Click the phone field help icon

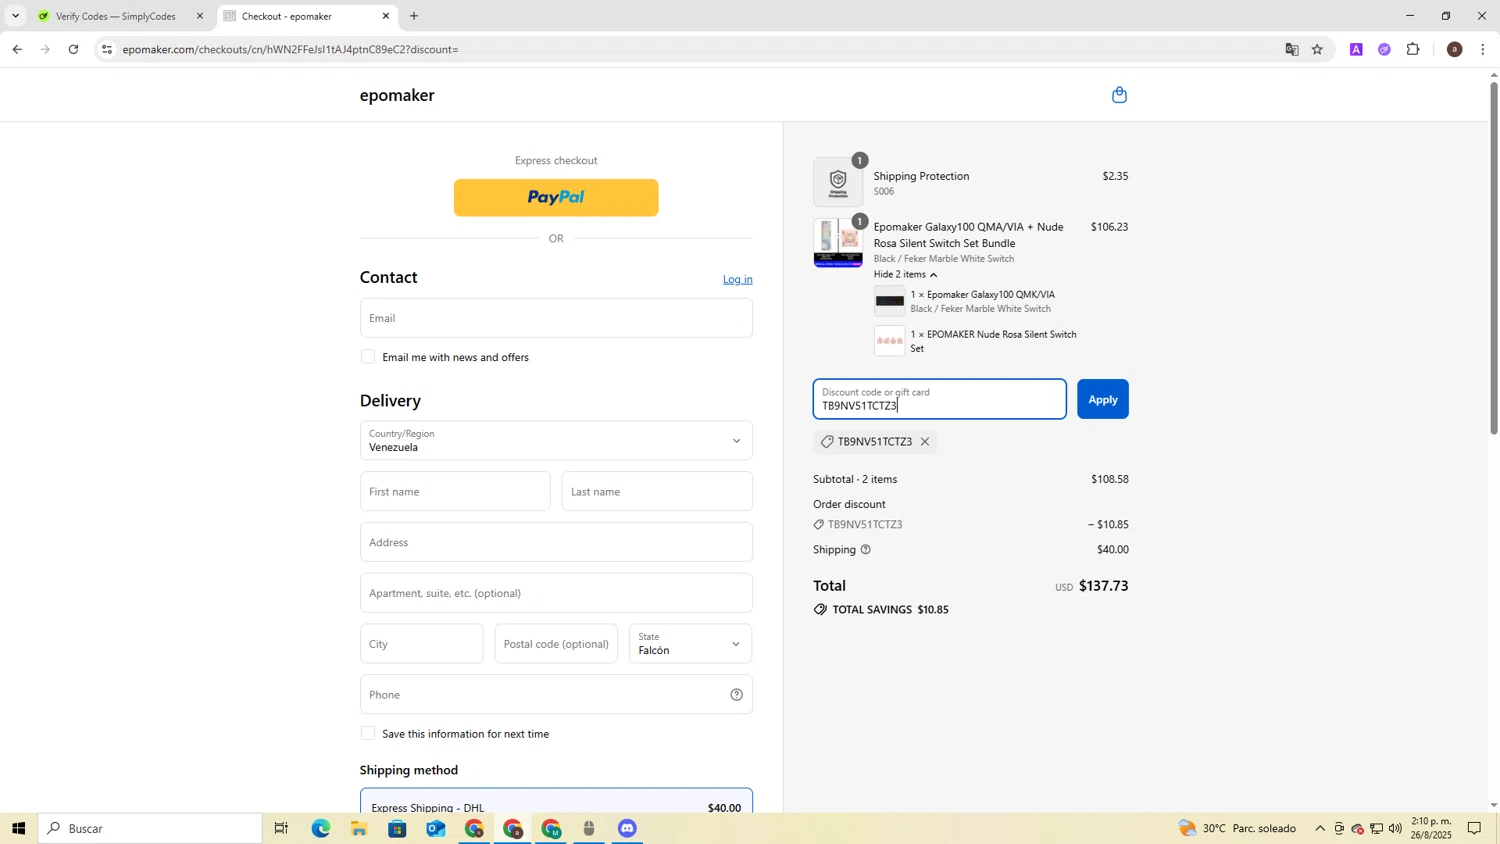click(737, 695)
